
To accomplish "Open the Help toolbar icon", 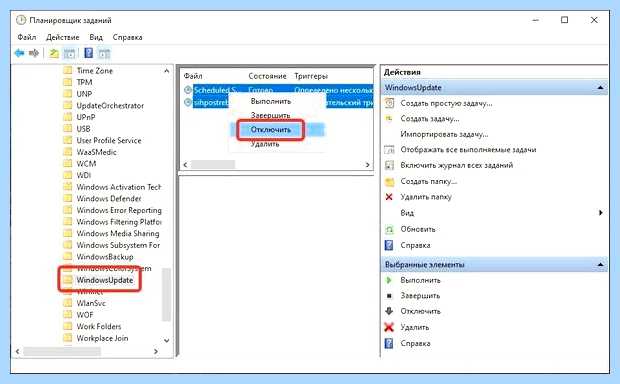I will coord(89,53).
